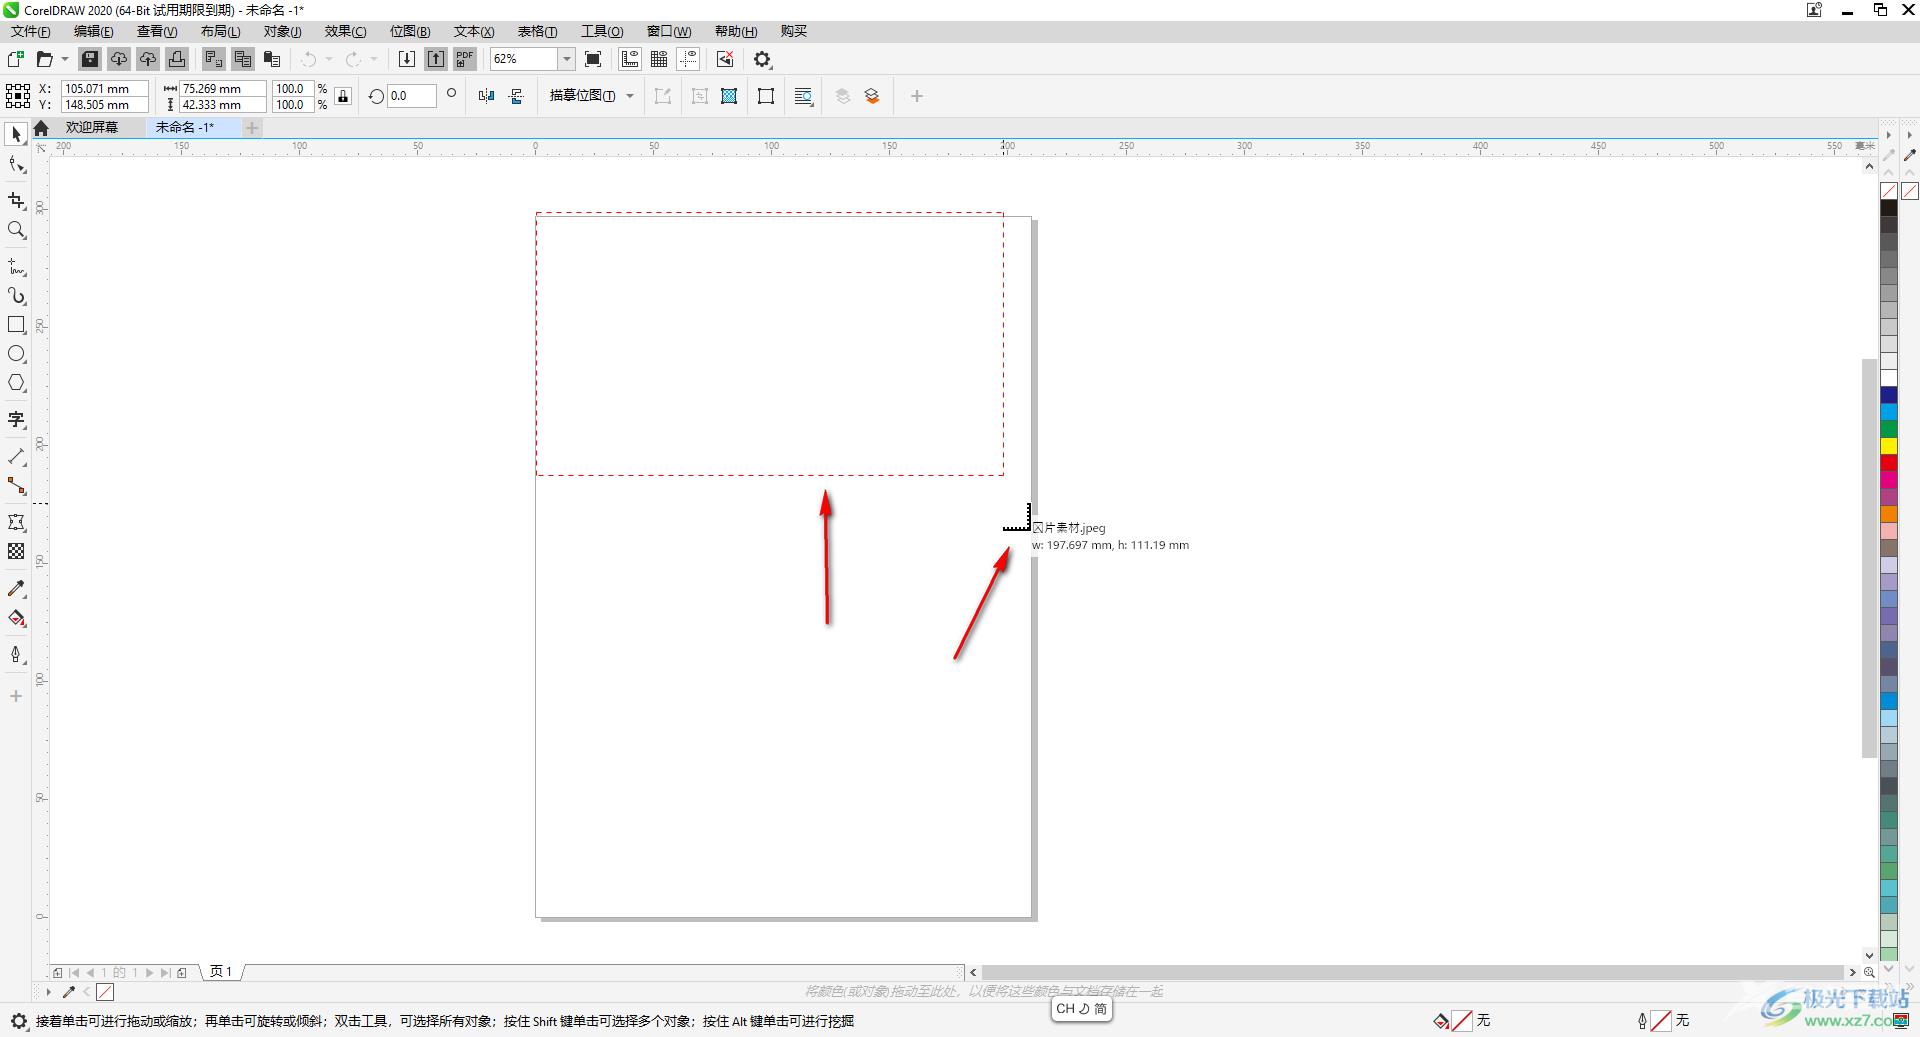Click the X position input field
The image size is (1920, 1037).
104,88
